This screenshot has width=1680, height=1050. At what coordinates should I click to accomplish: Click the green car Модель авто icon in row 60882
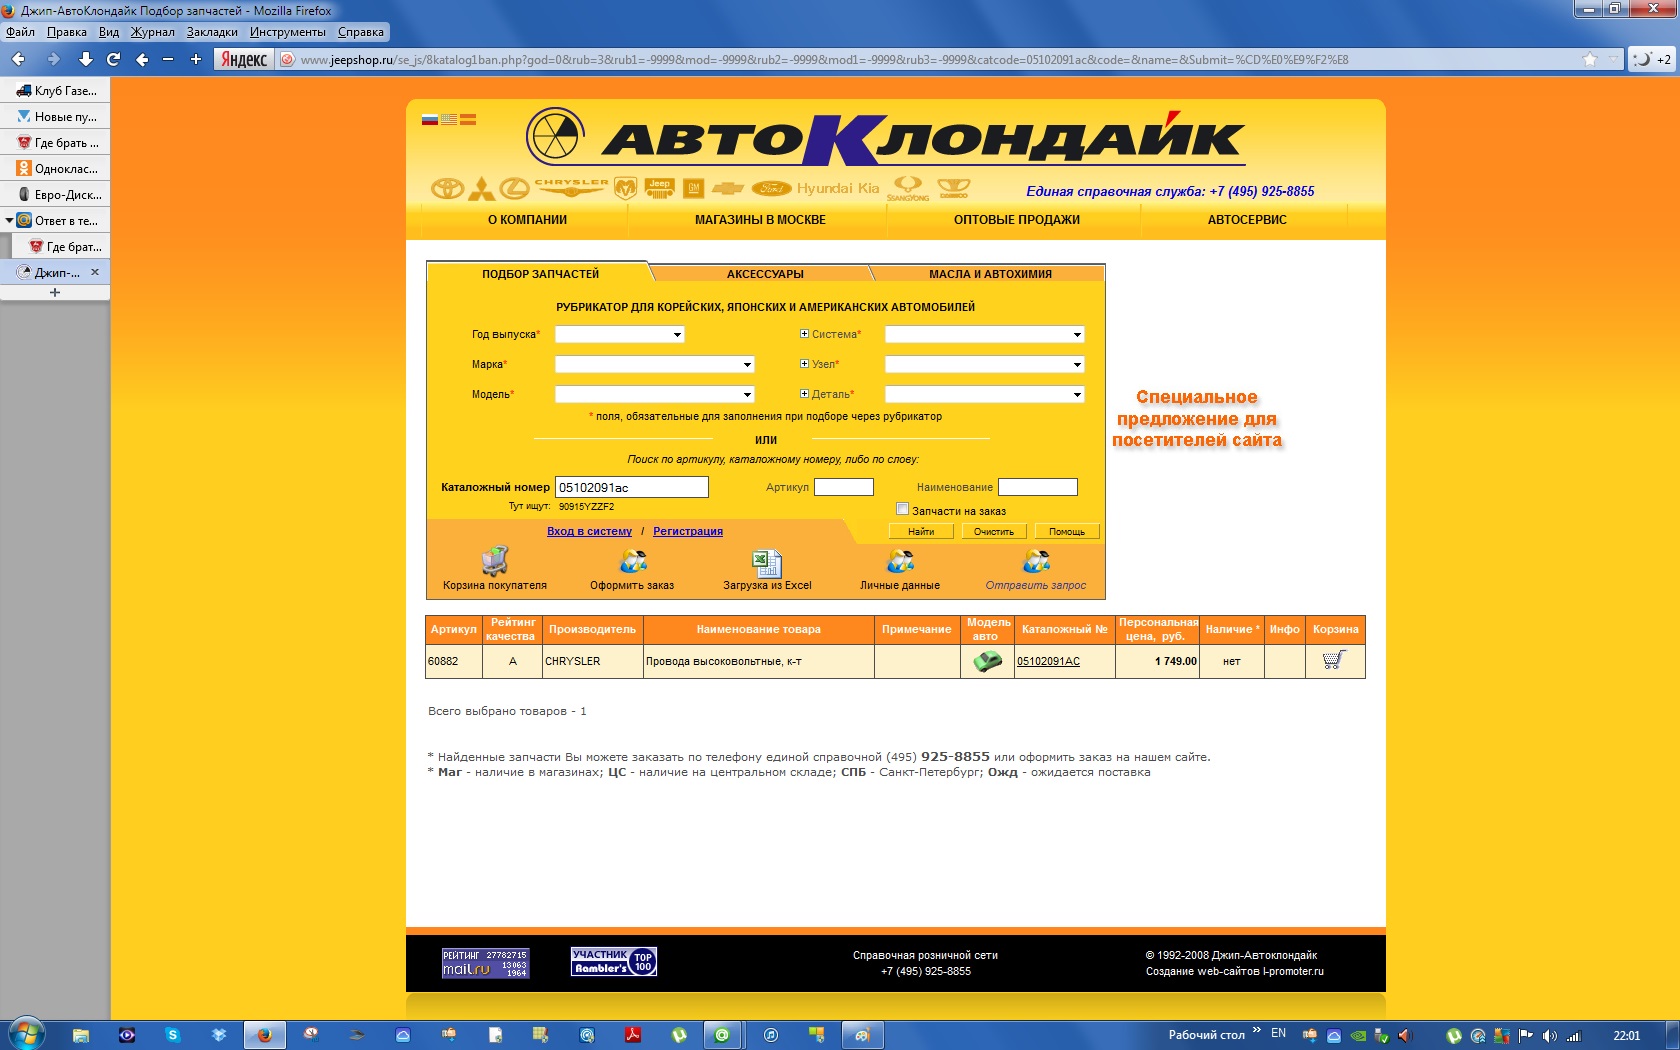coord(988,661)
